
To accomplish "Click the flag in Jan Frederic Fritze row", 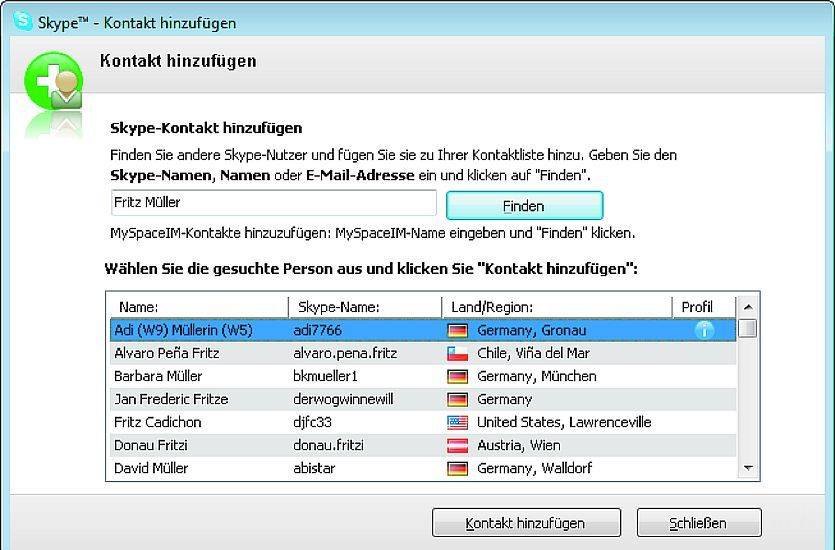I will [x=457, y=399].
